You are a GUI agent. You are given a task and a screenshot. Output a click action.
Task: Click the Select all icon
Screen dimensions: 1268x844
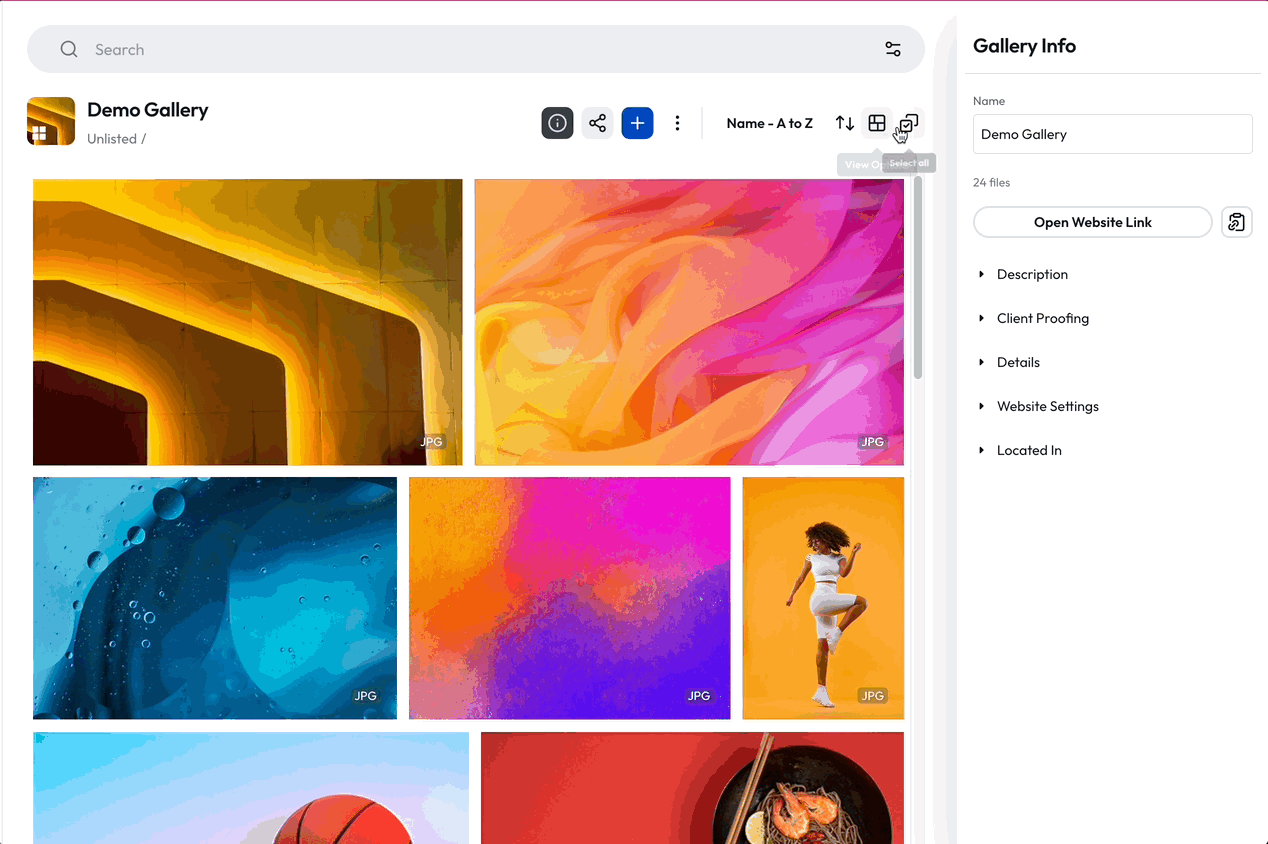[x=909, y=123]
